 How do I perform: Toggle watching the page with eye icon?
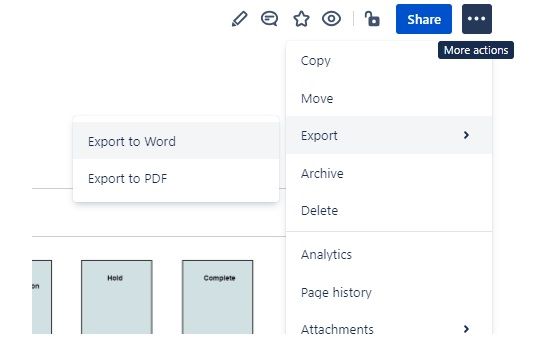331,19
